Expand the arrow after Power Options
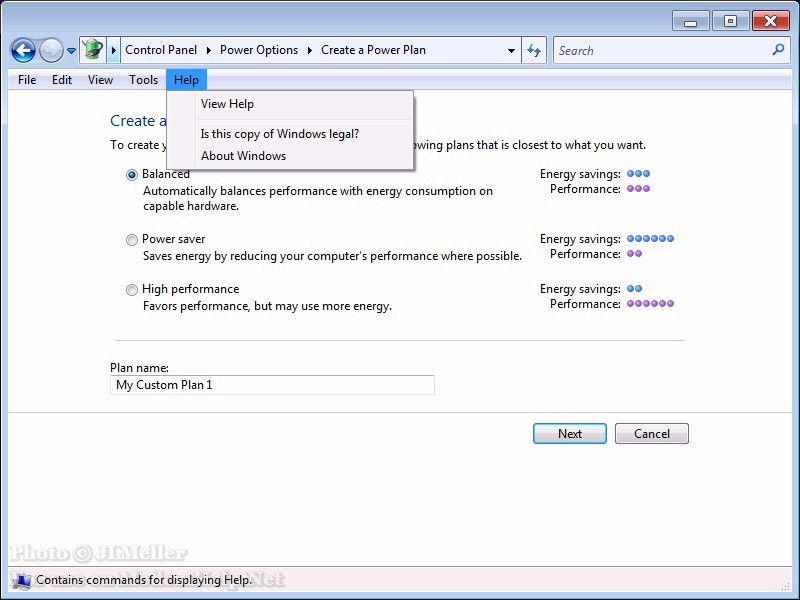Screen dimensions: 800x600 [x=310, y=50]
